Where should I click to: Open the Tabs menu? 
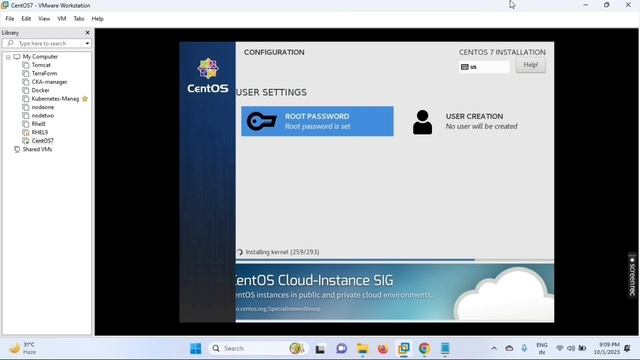click(79, 19)
